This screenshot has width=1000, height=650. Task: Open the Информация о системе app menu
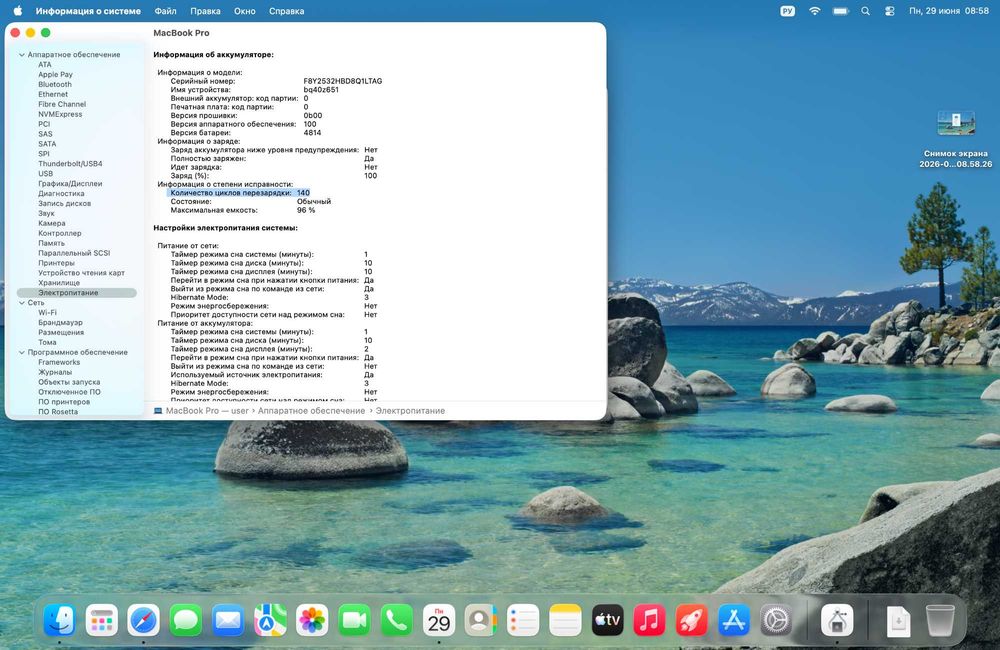point(88,11)
